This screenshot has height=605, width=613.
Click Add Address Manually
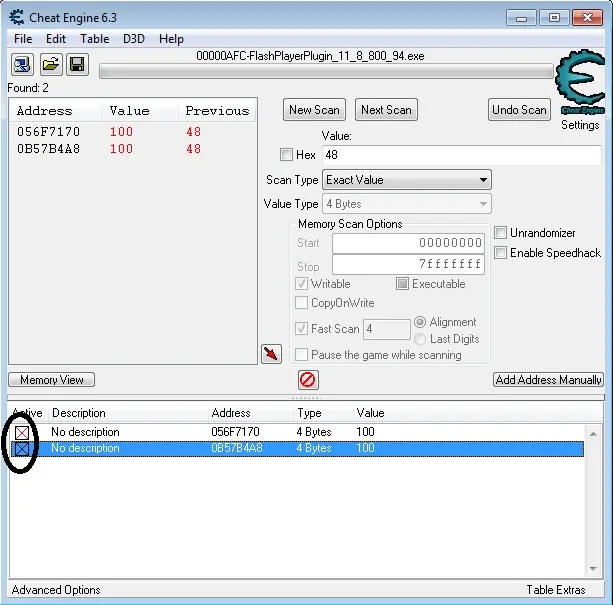pyautogui.click(x=548, y=379)
